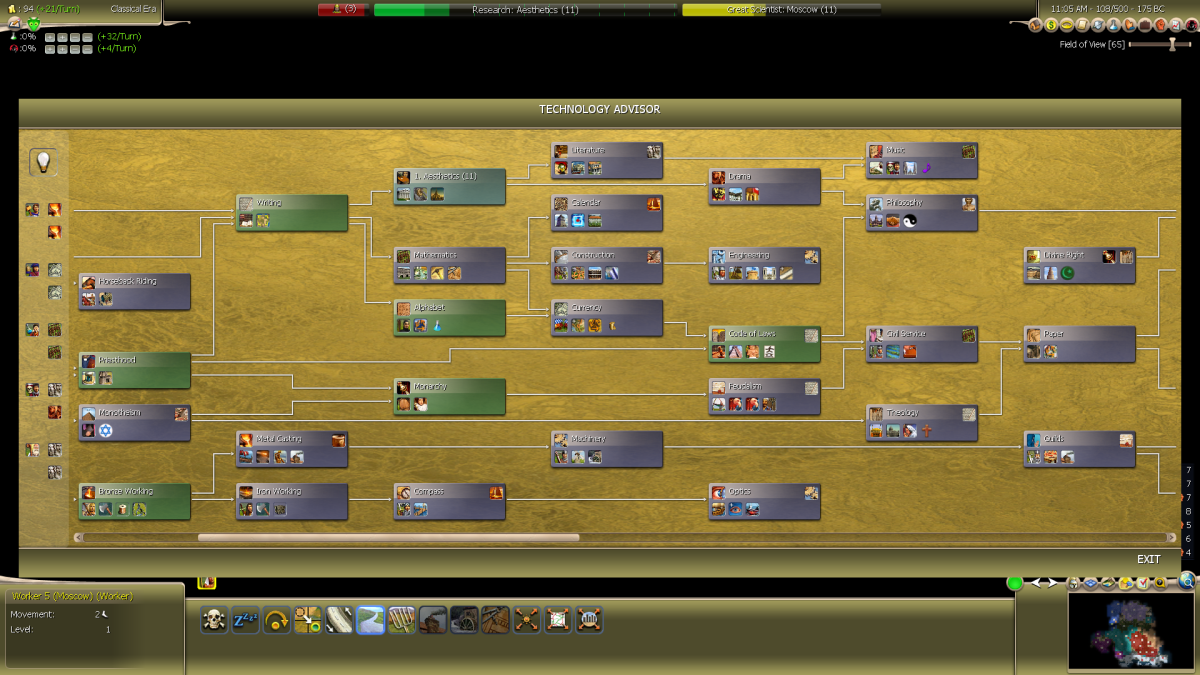This screenshot has width=1200, height=675.
Task: Pick the Construction technology box
Action: tap(607, 265)
